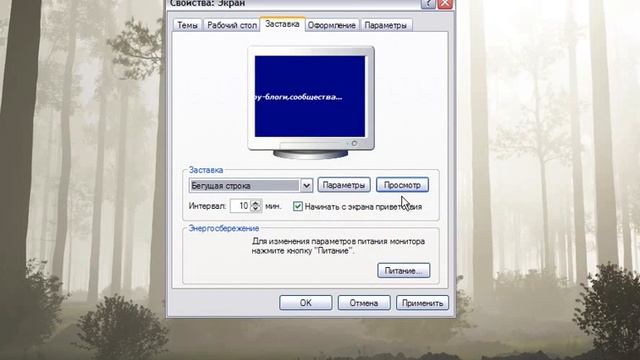Preview screensaver with Просмотр button
This screenshot has width=640, height=360.
[x=402, y=185]
